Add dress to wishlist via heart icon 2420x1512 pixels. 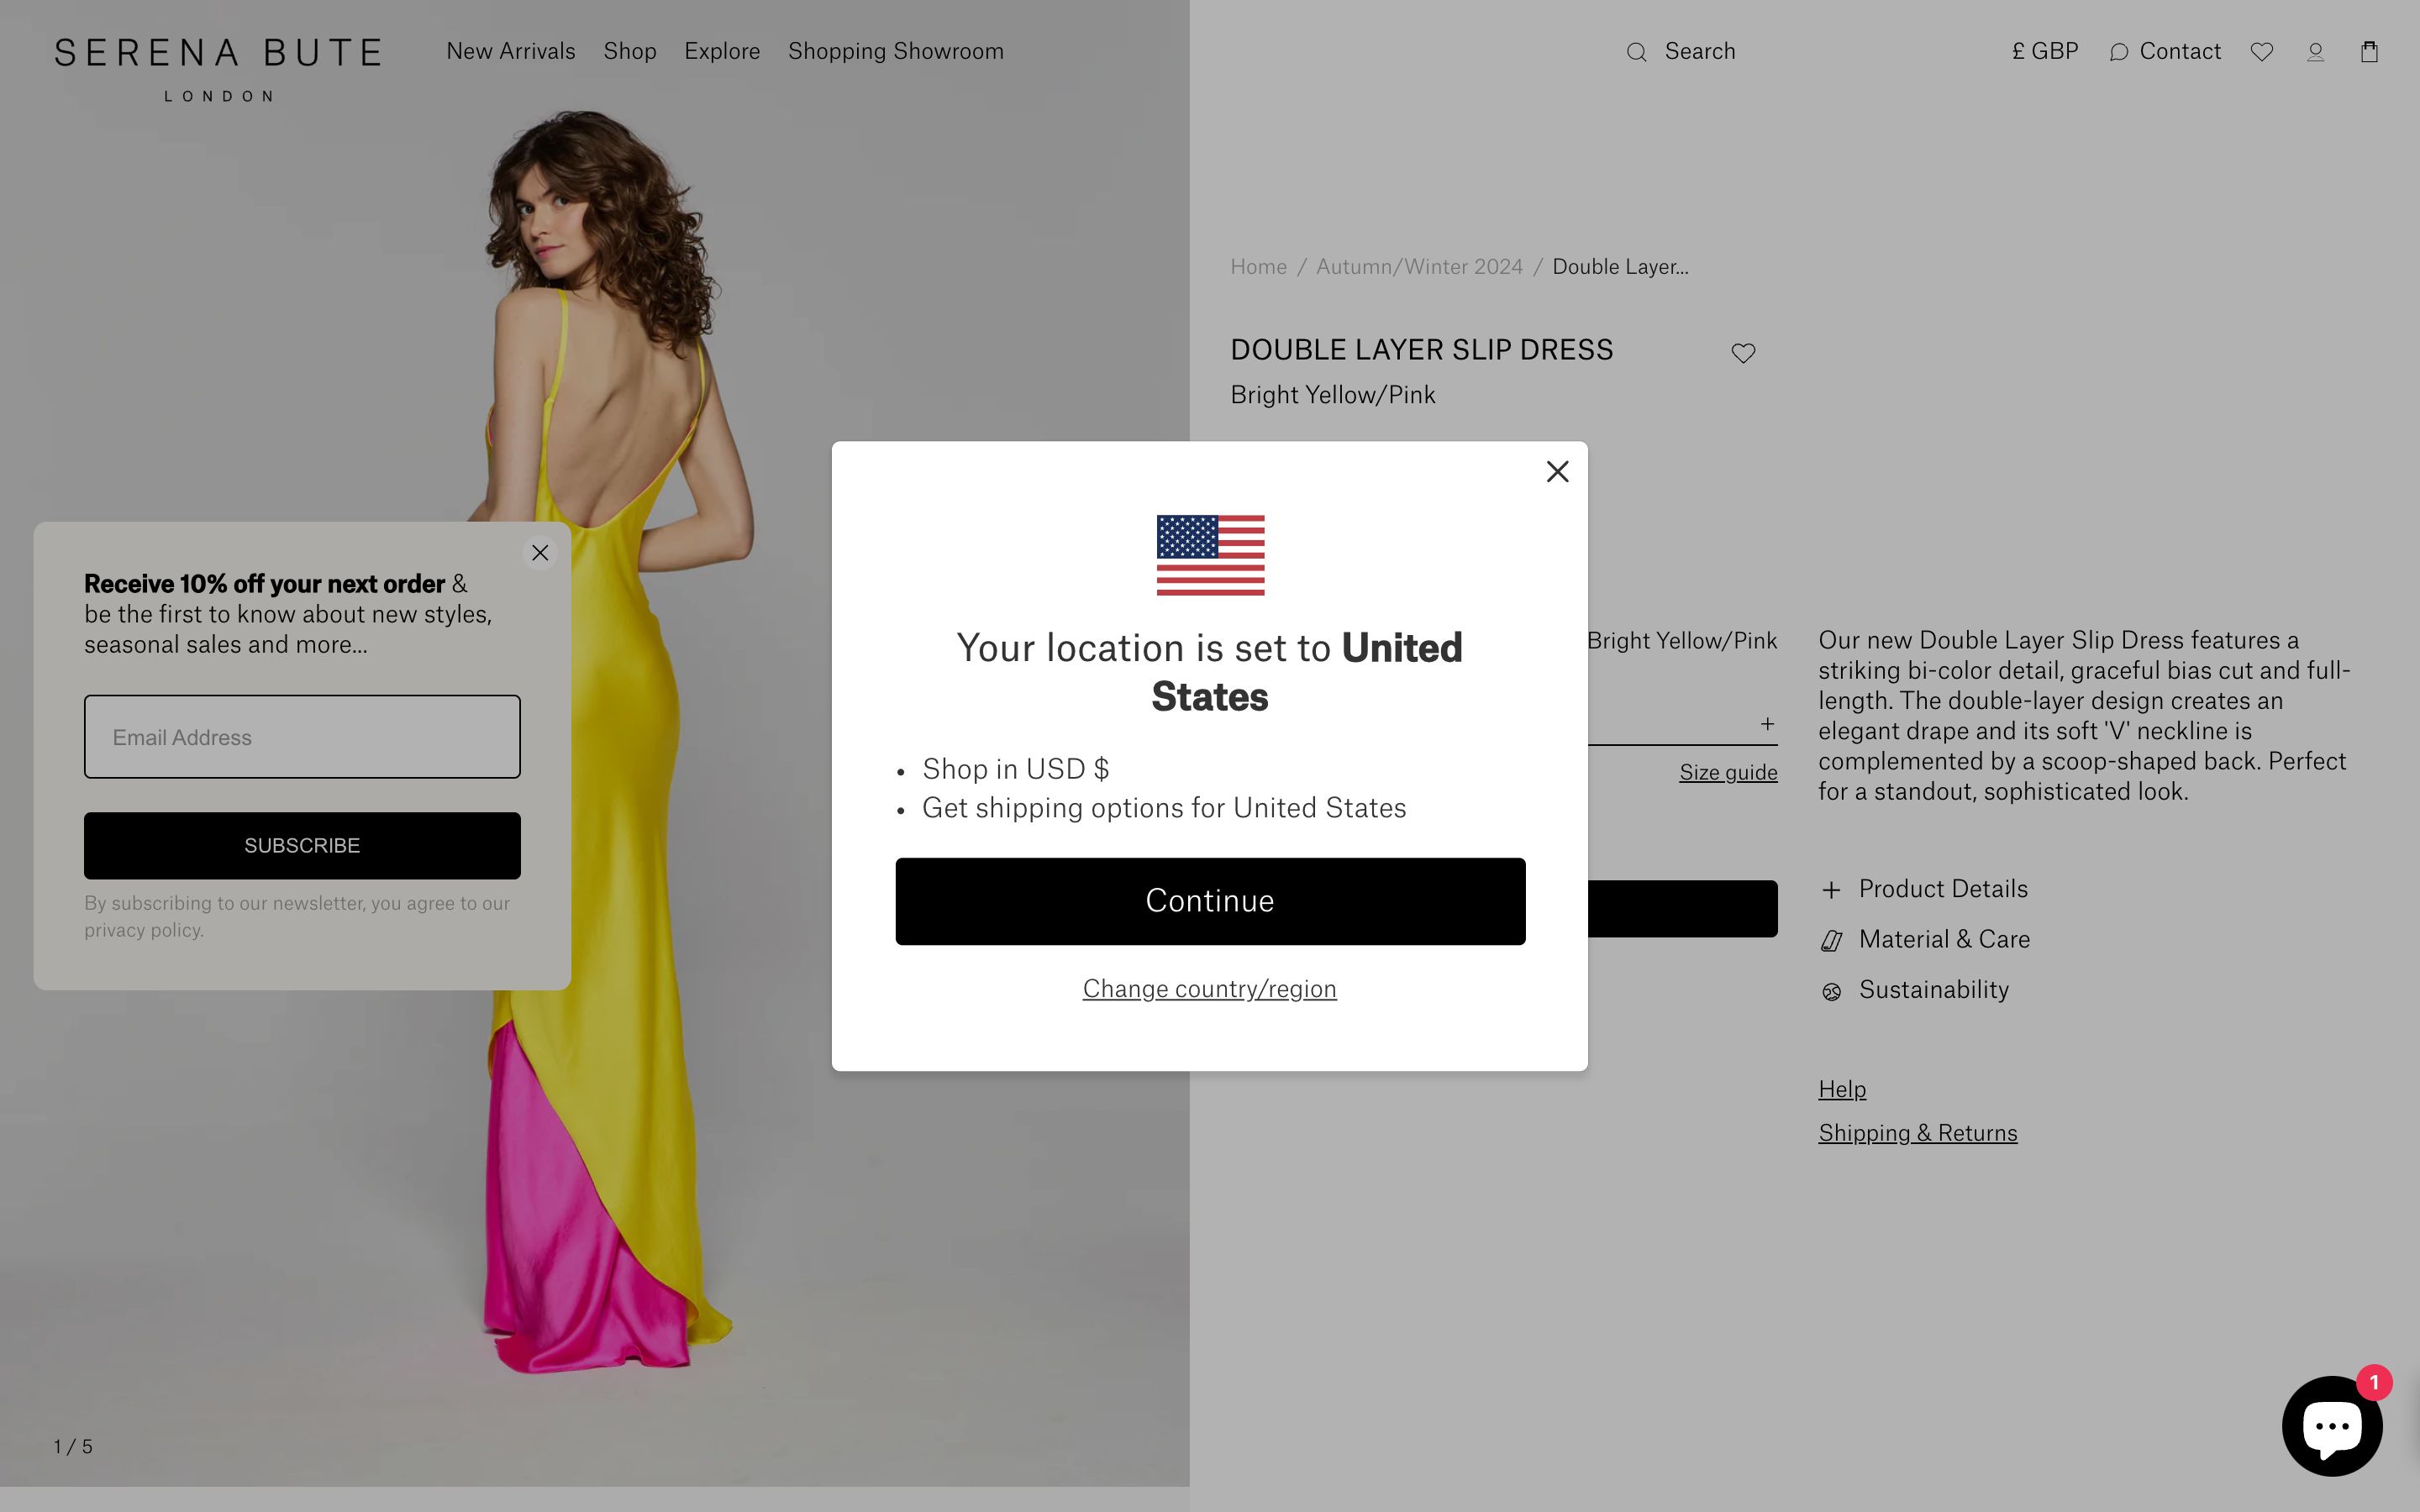[1743, 353]
